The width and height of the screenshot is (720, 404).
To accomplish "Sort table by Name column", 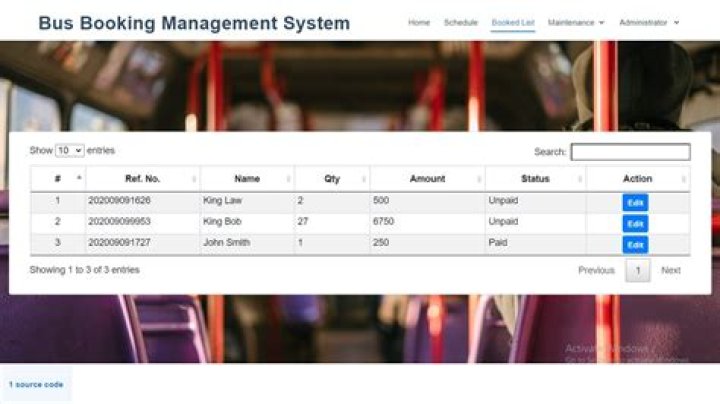I will pos(248,179).
